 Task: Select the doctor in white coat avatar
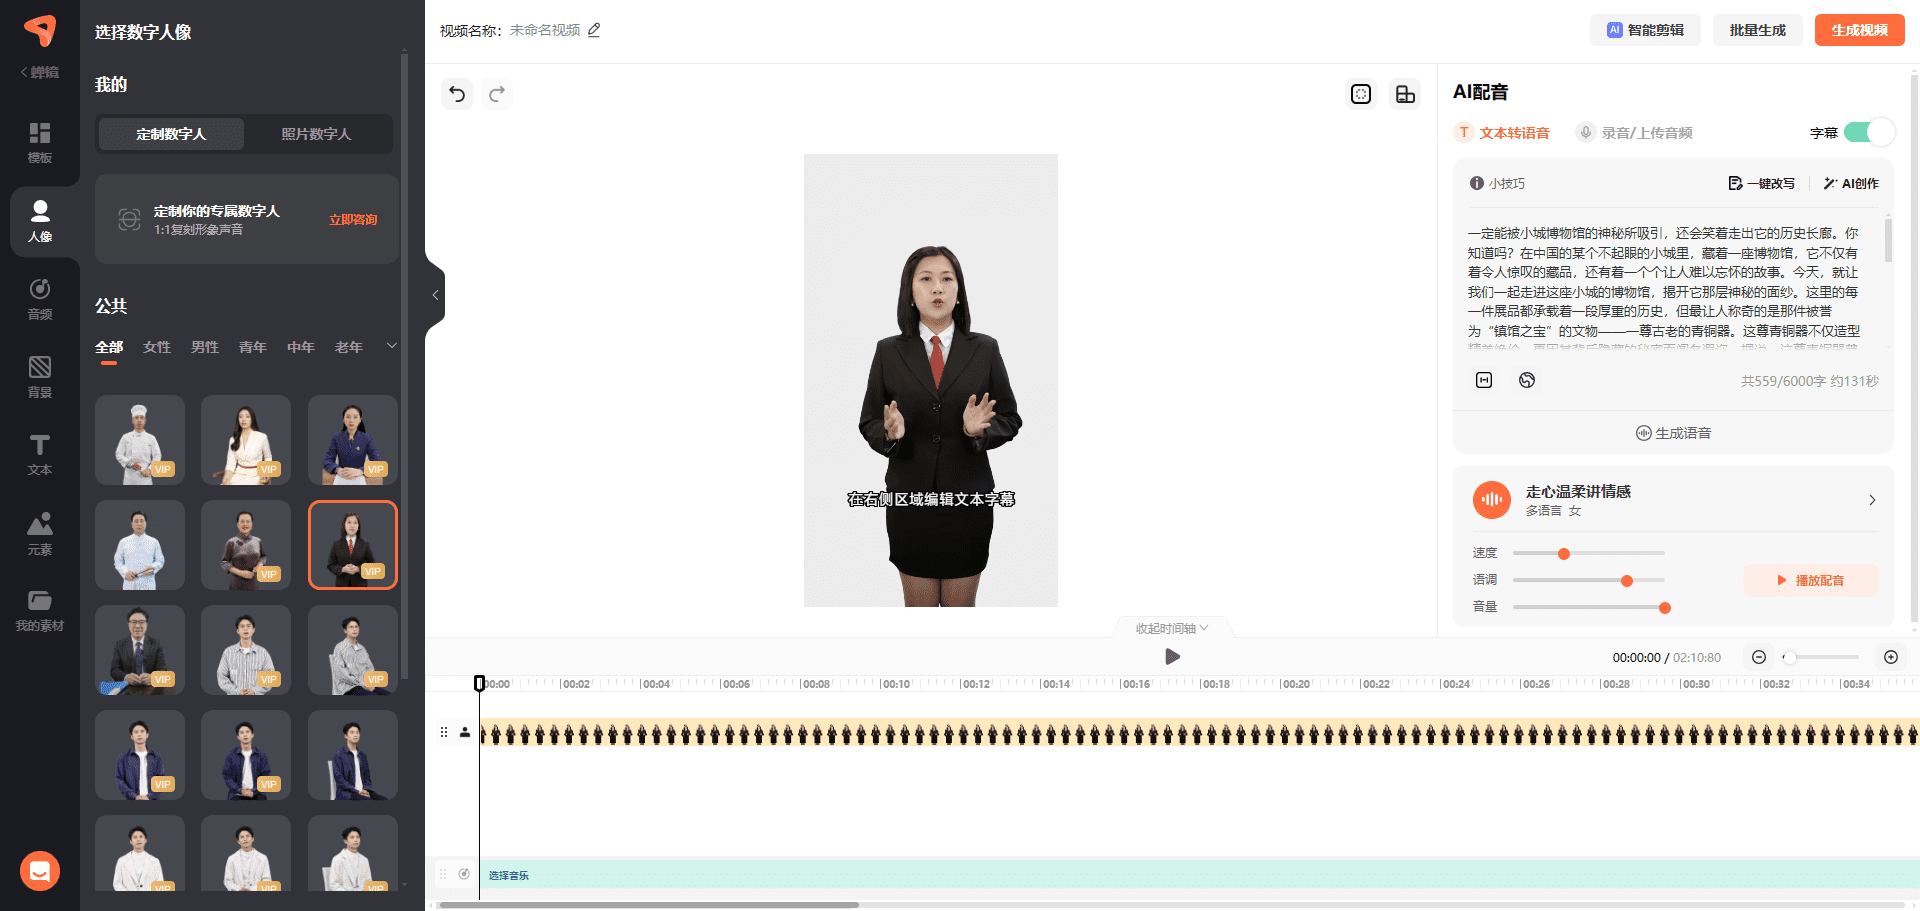click(x=140, y=545)
